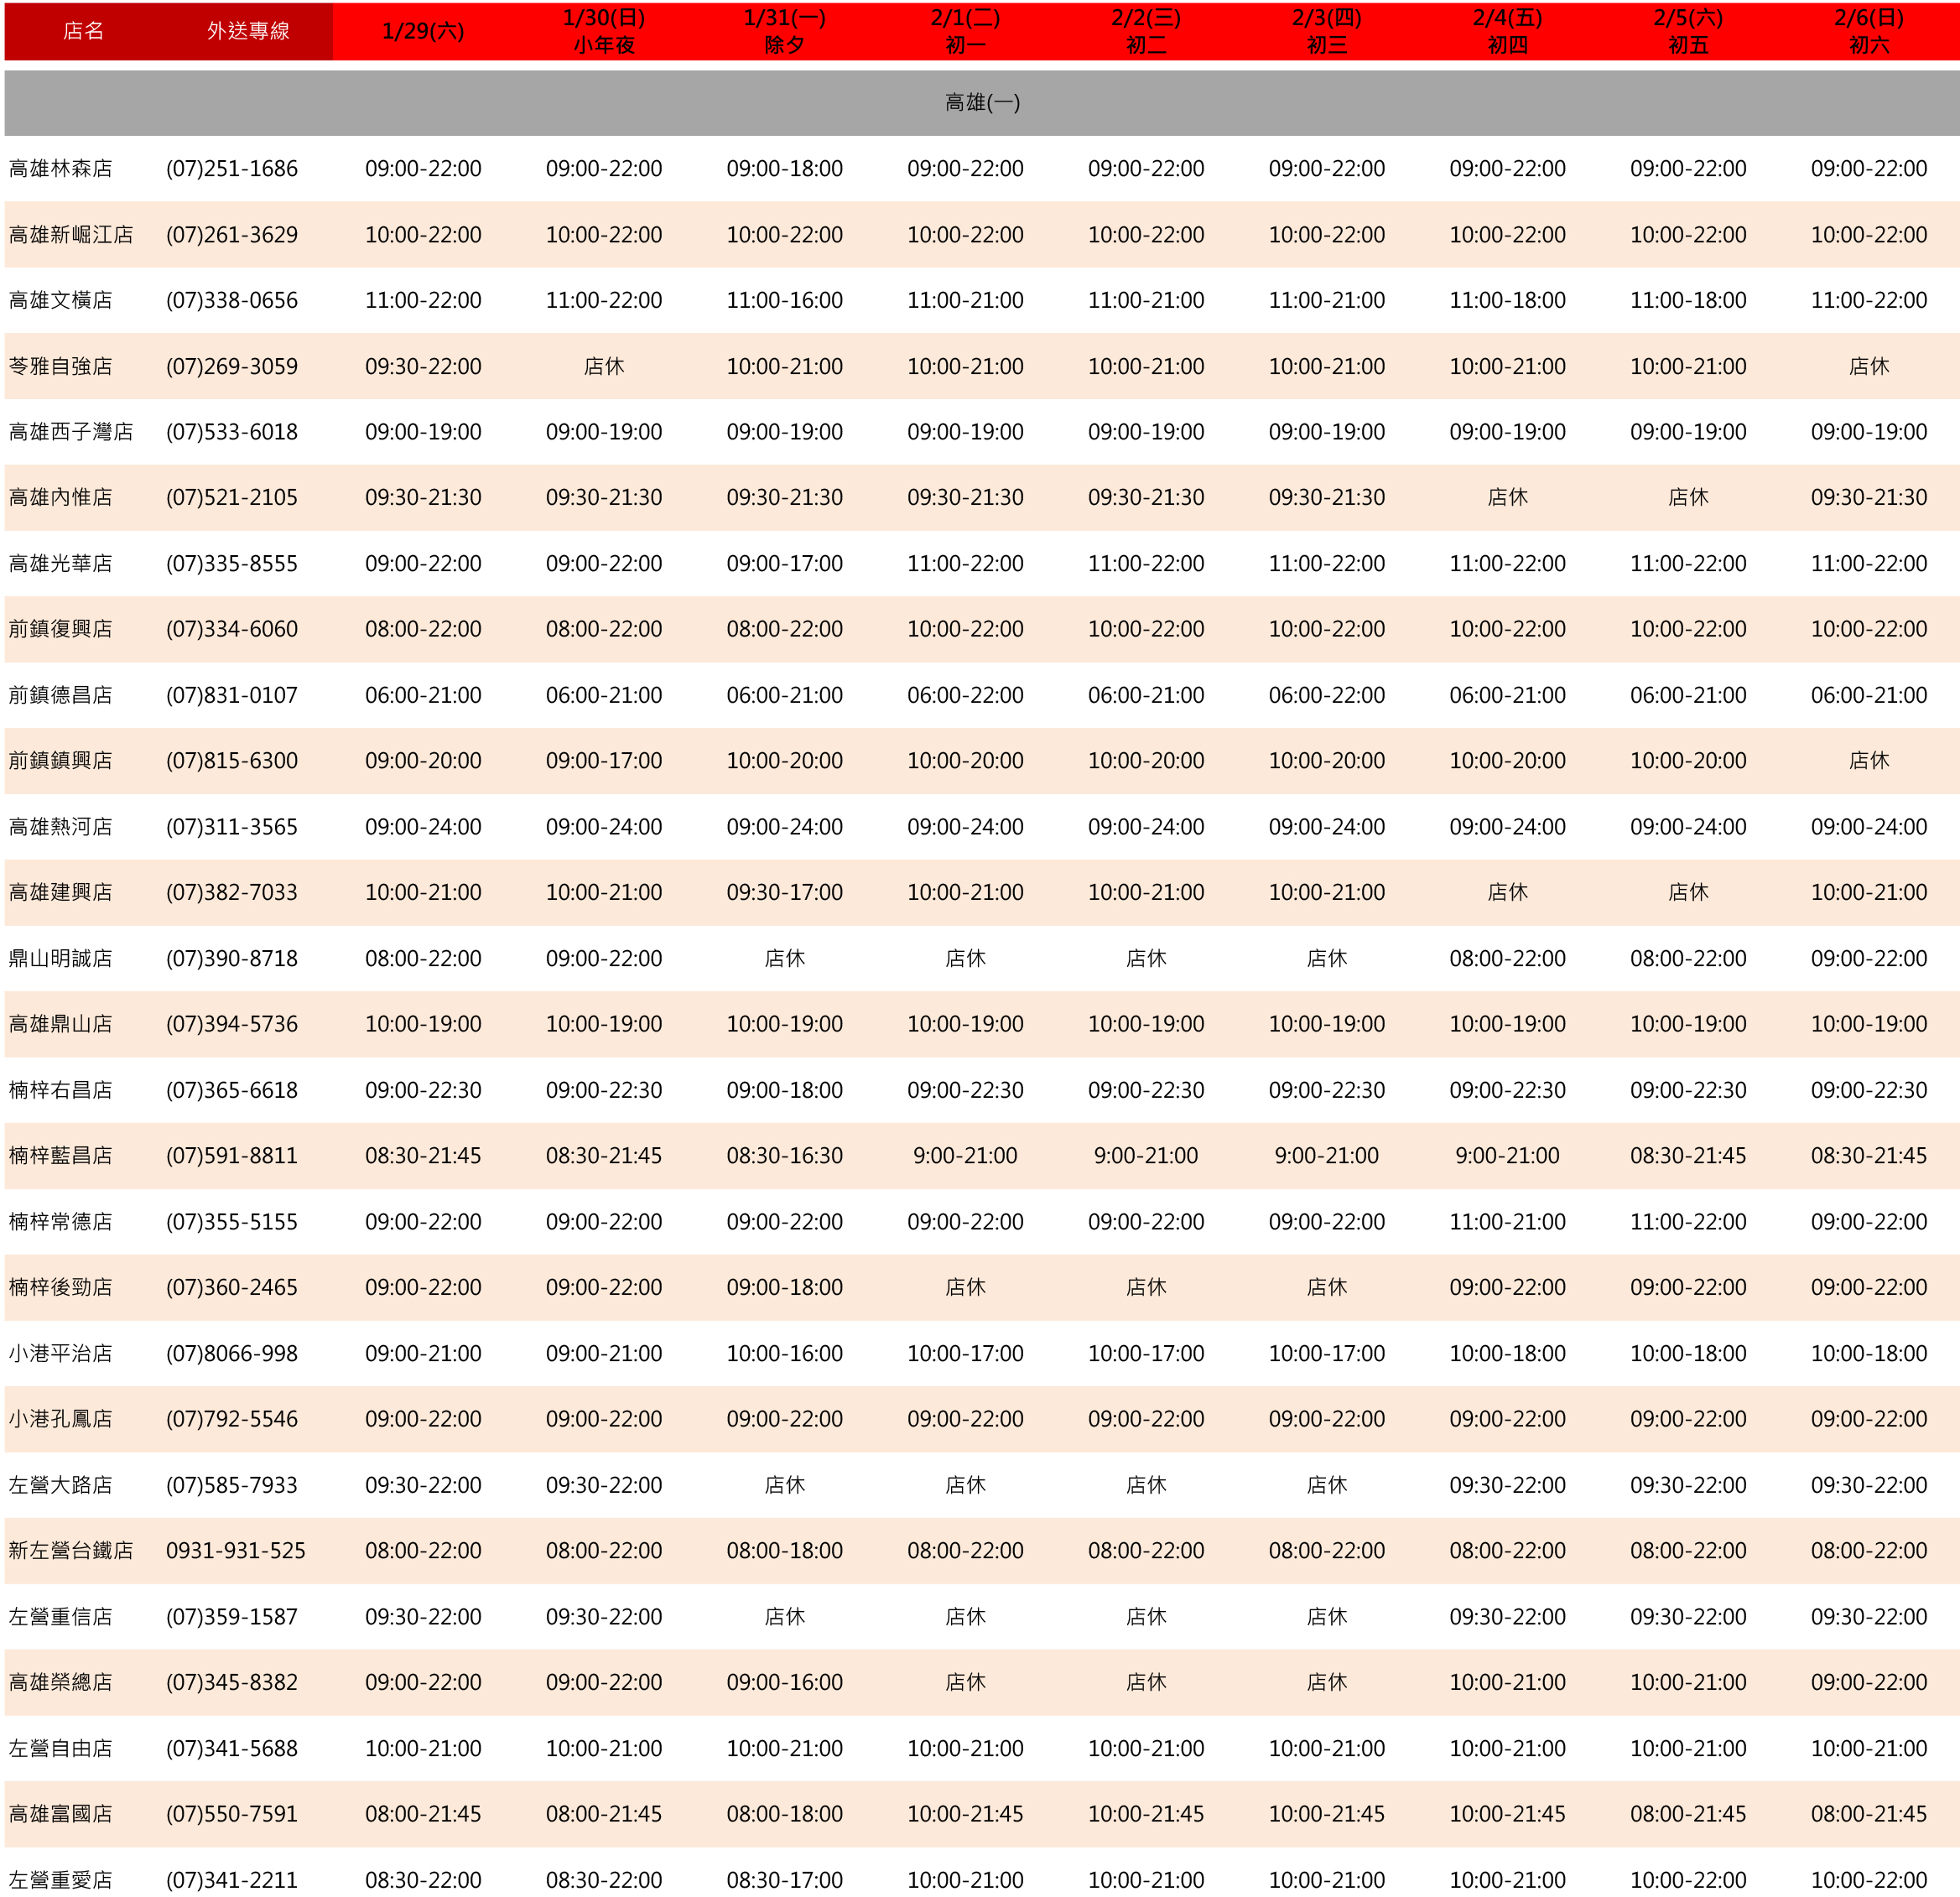Click store name 小港平治店
This screenshot has width=1960, height=1897.
61,1353
